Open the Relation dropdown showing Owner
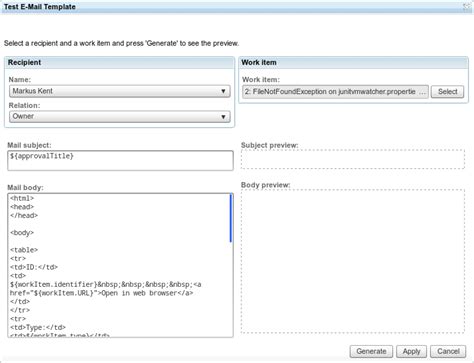Viewport: 474px width, 363px height. point(120,116)
